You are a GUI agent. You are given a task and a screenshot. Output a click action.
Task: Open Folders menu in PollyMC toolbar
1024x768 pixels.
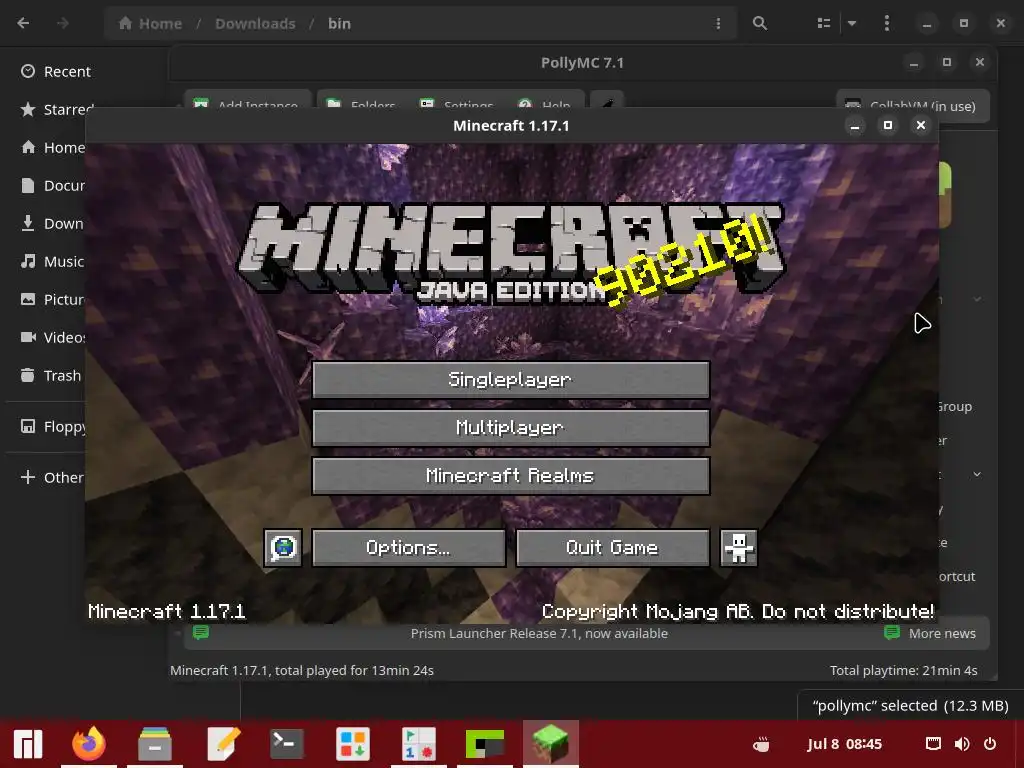(x=361, y=103)
